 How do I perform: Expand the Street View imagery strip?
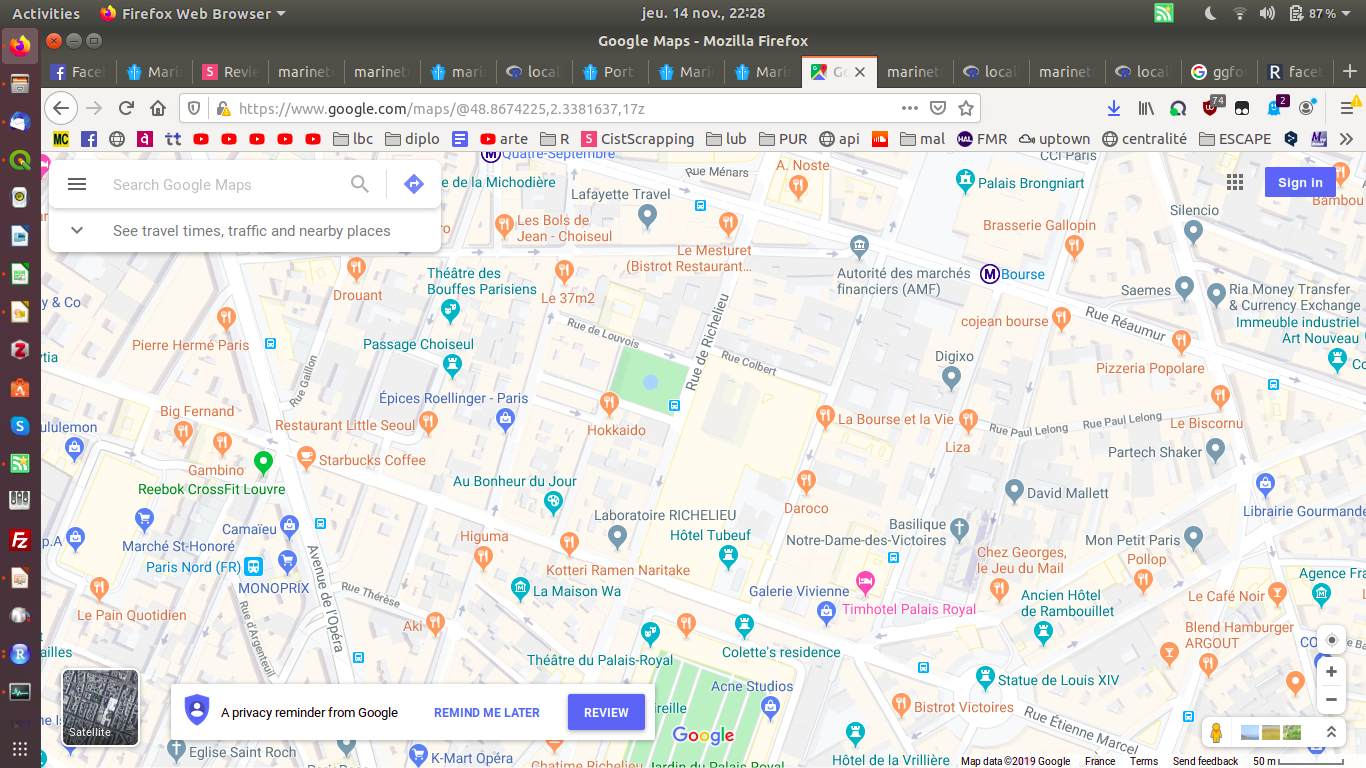(1331, 733)
